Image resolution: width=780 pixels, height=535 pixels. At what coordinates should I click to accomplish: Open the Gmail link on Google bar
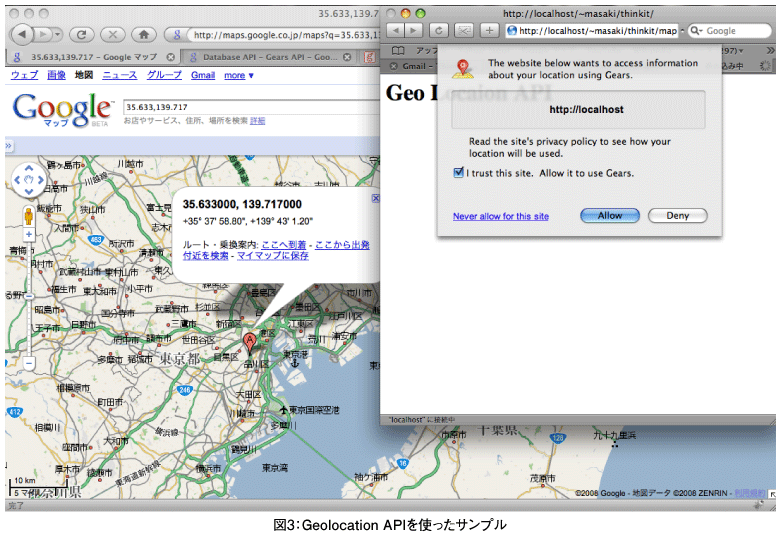[203, 75]
